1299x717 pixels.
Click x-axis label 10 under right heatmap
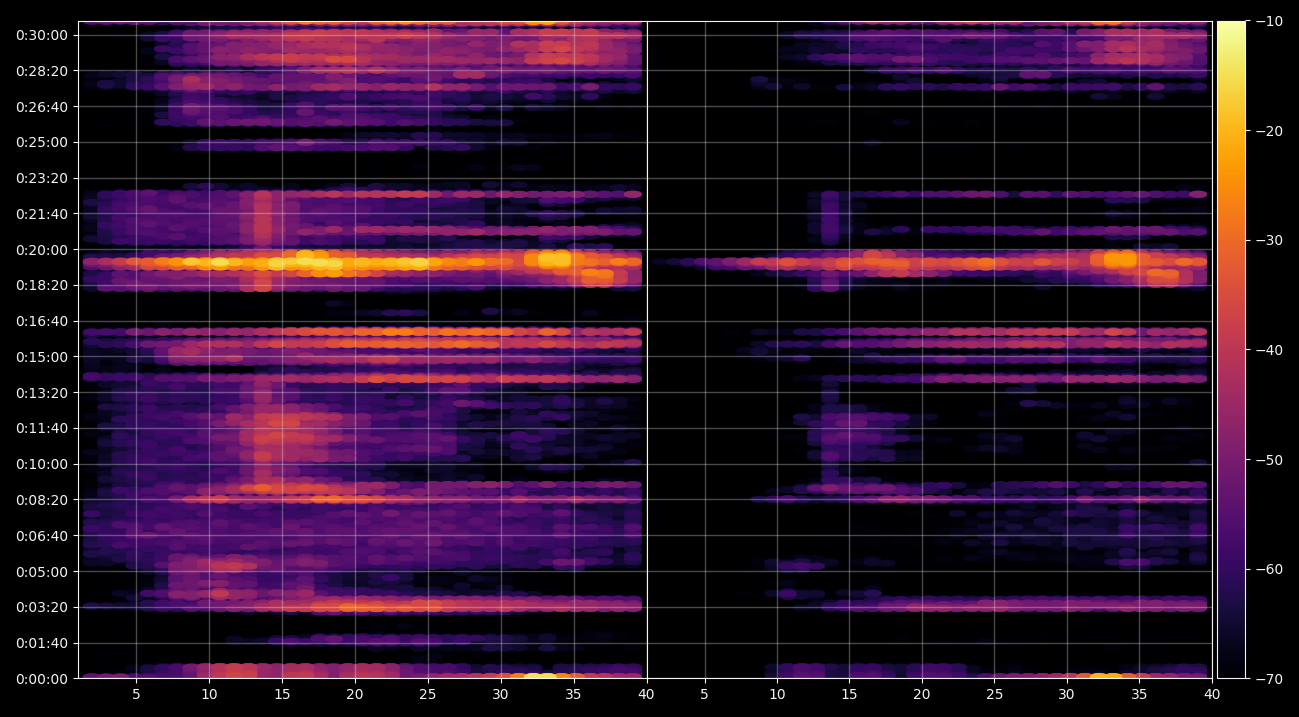tap(777, 694)
